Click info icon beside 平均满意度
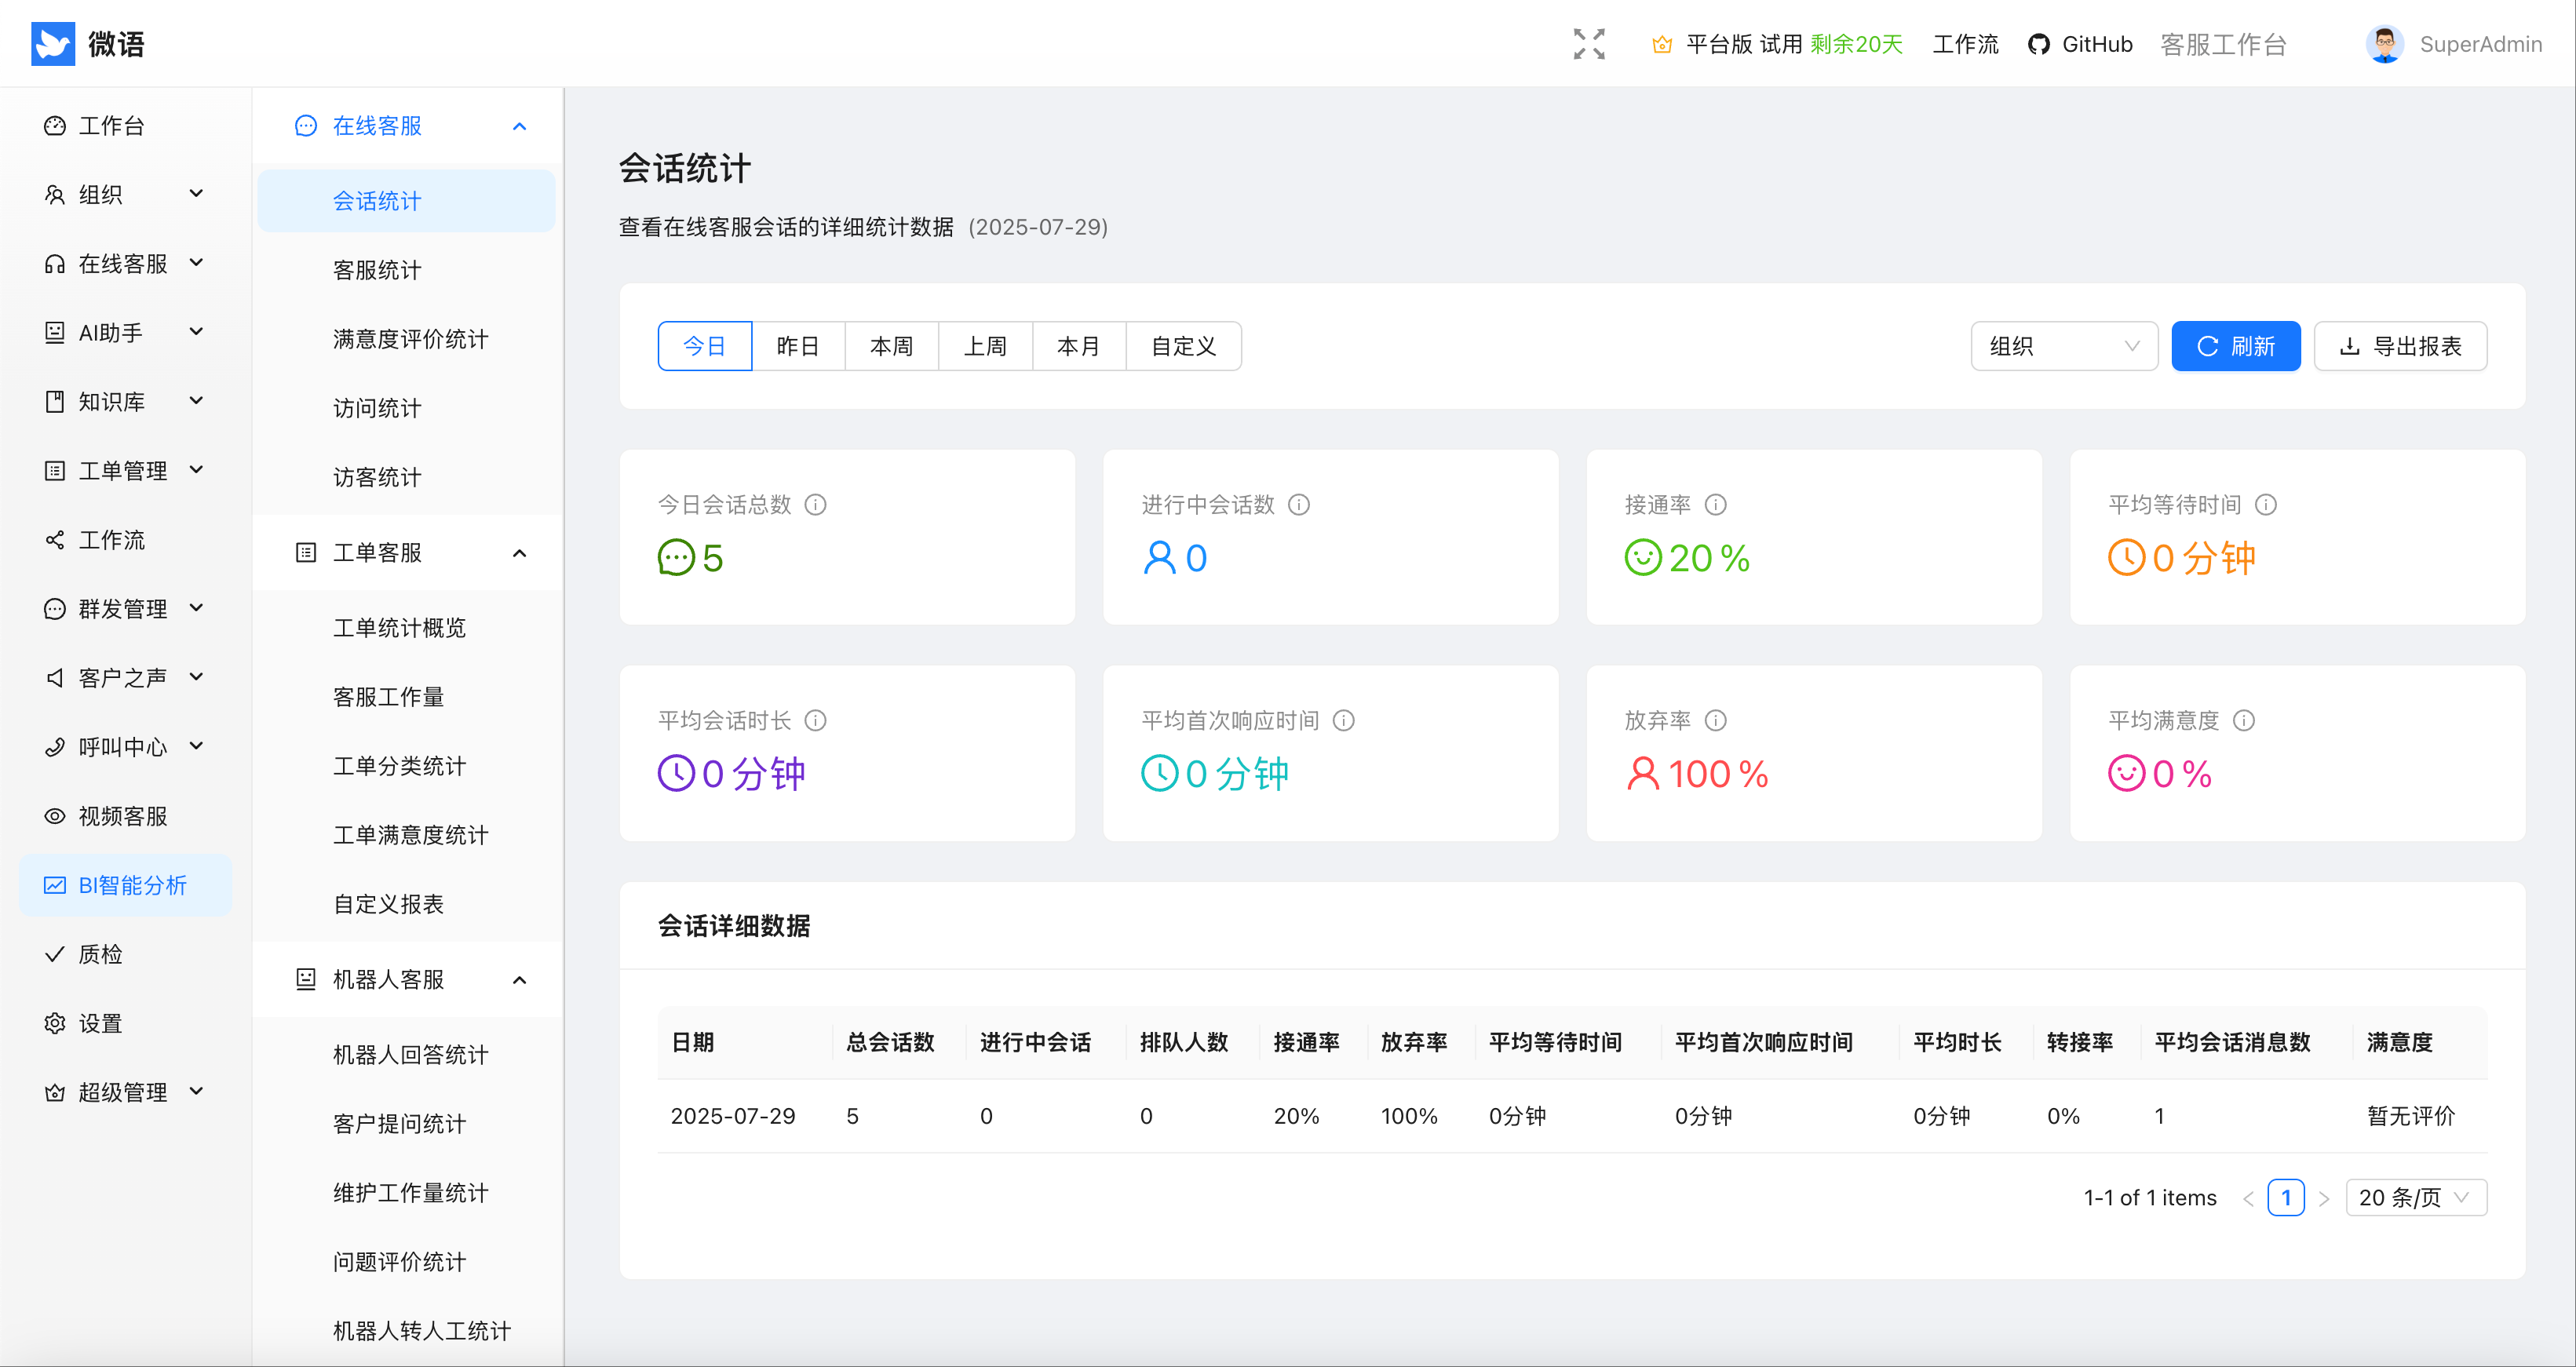2576x1367 pixels. coord(2243,721)
